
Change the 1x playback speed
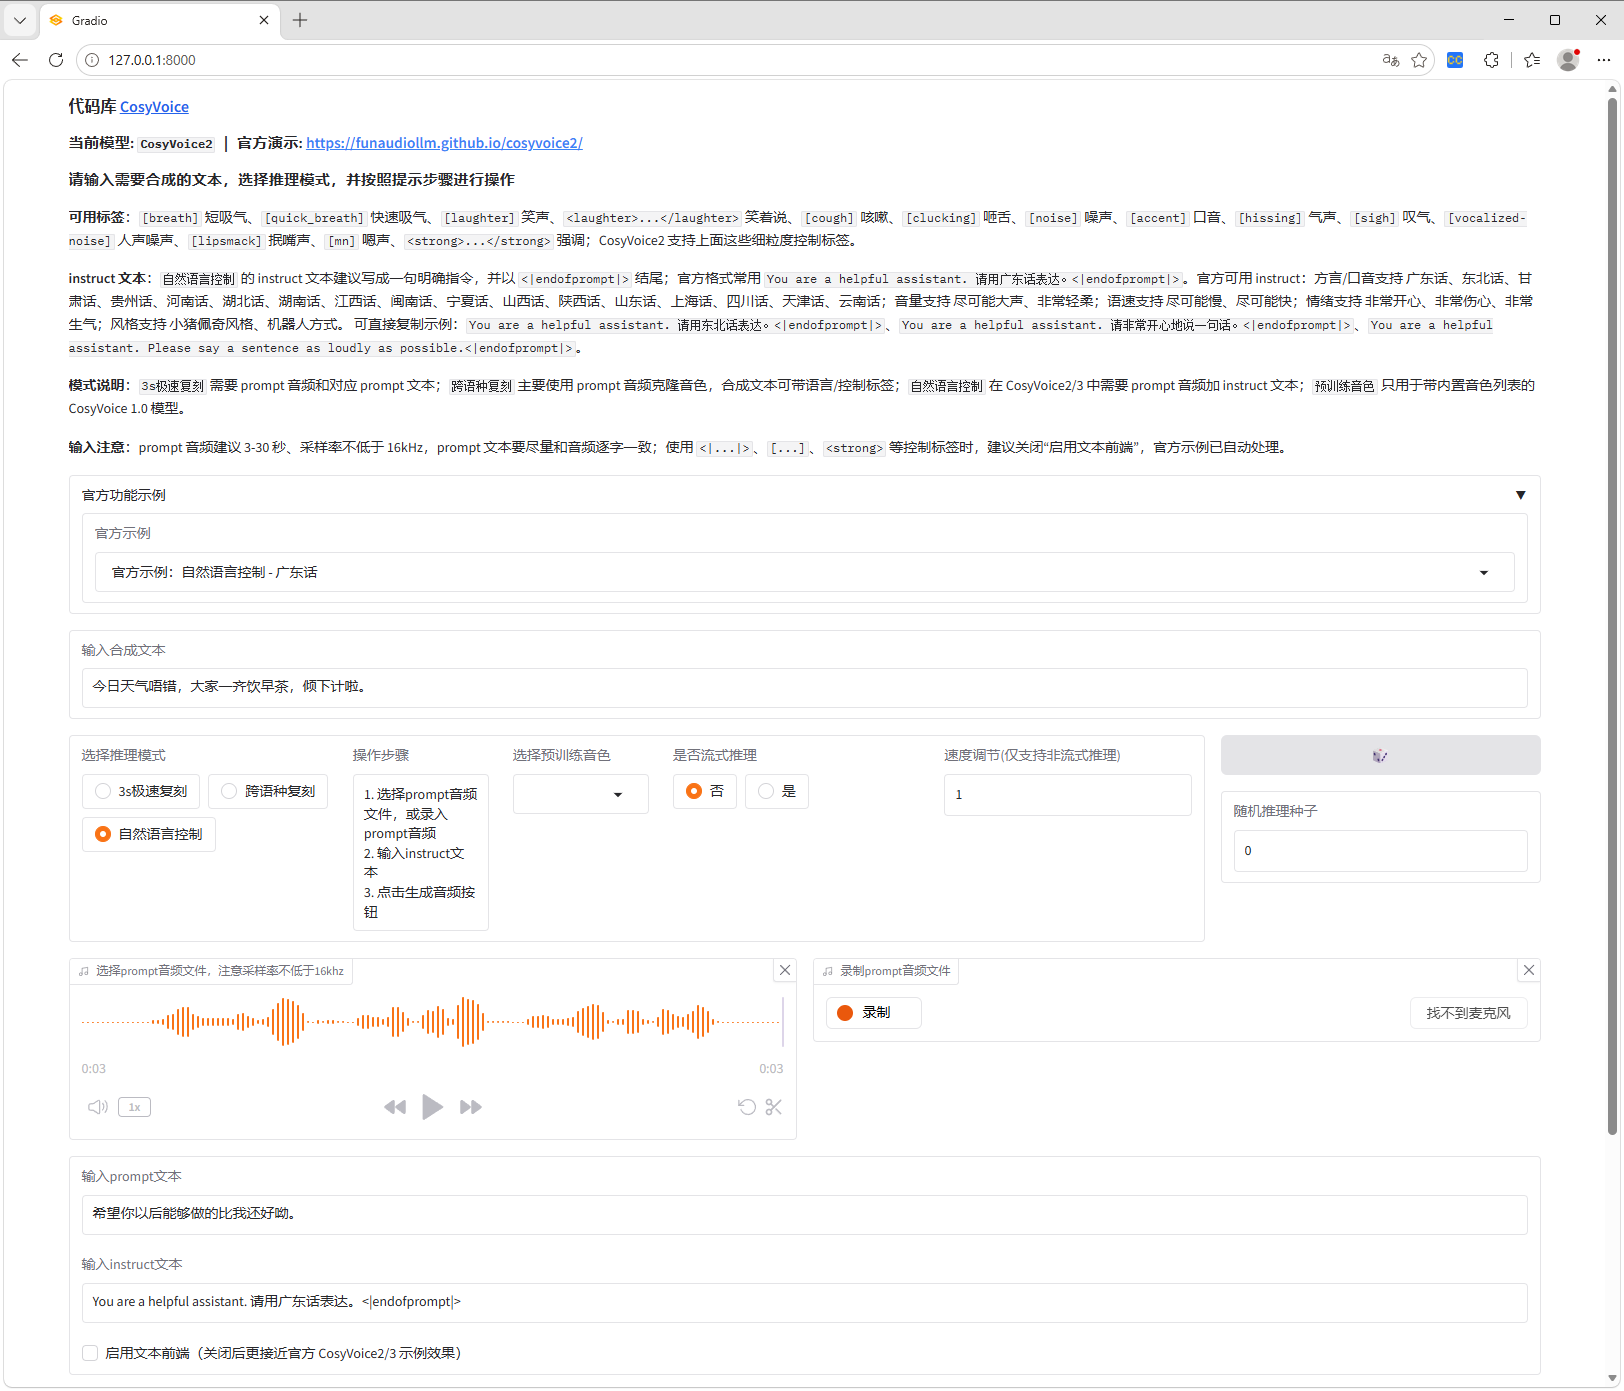pos(134,1107)
